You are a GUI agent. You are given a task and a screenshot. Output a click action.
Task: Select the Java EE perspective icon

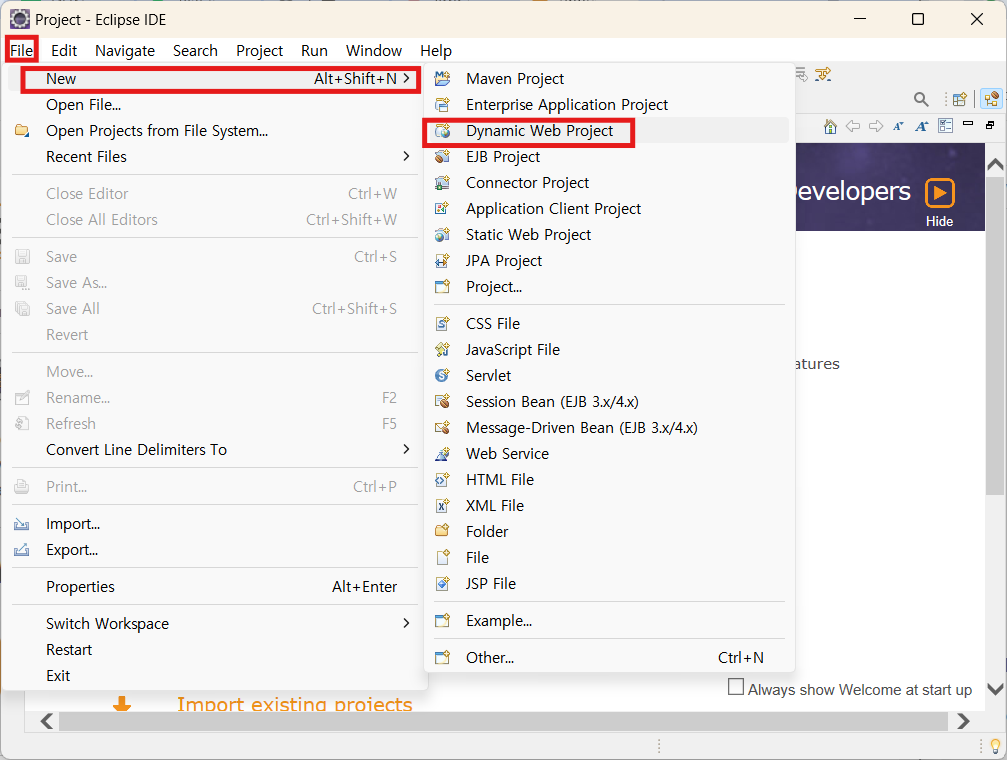pyautogui.click(x=992, y=99)
